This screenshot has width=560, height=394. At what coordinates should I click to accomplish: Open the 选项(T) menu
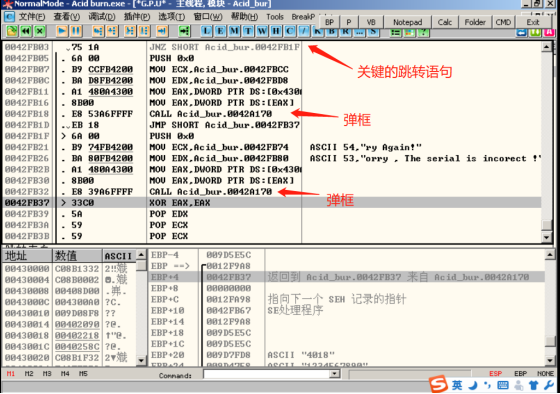click(172, 17)
